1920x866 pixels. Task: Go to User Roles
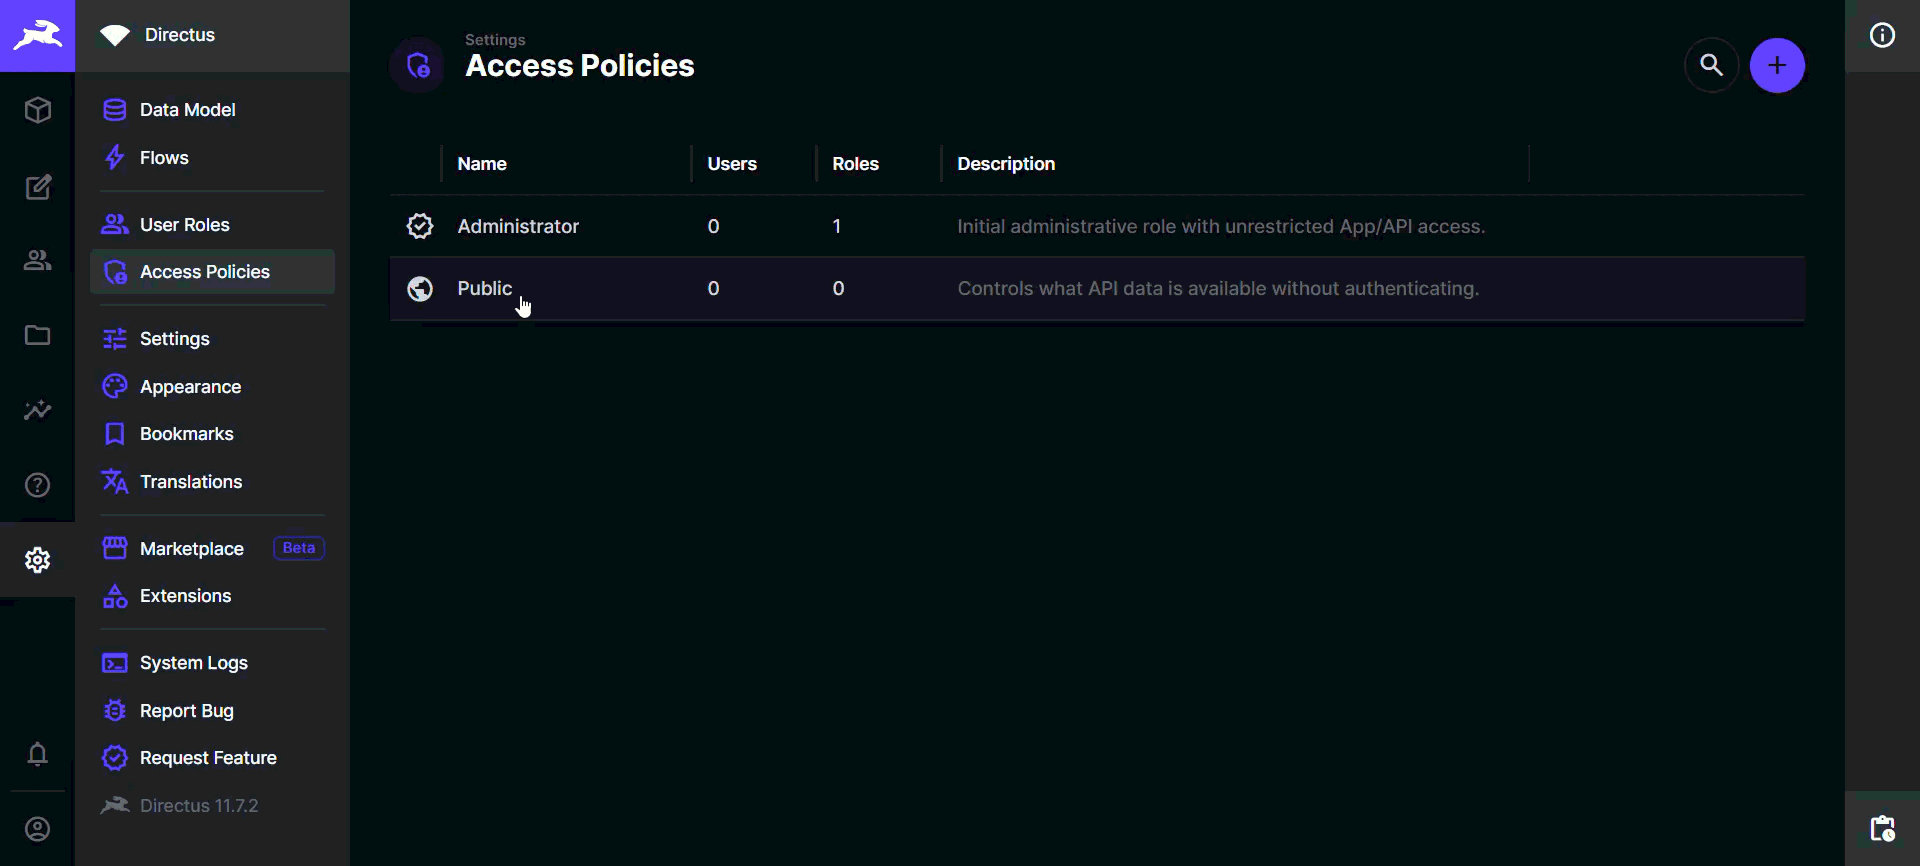point(212,225)
